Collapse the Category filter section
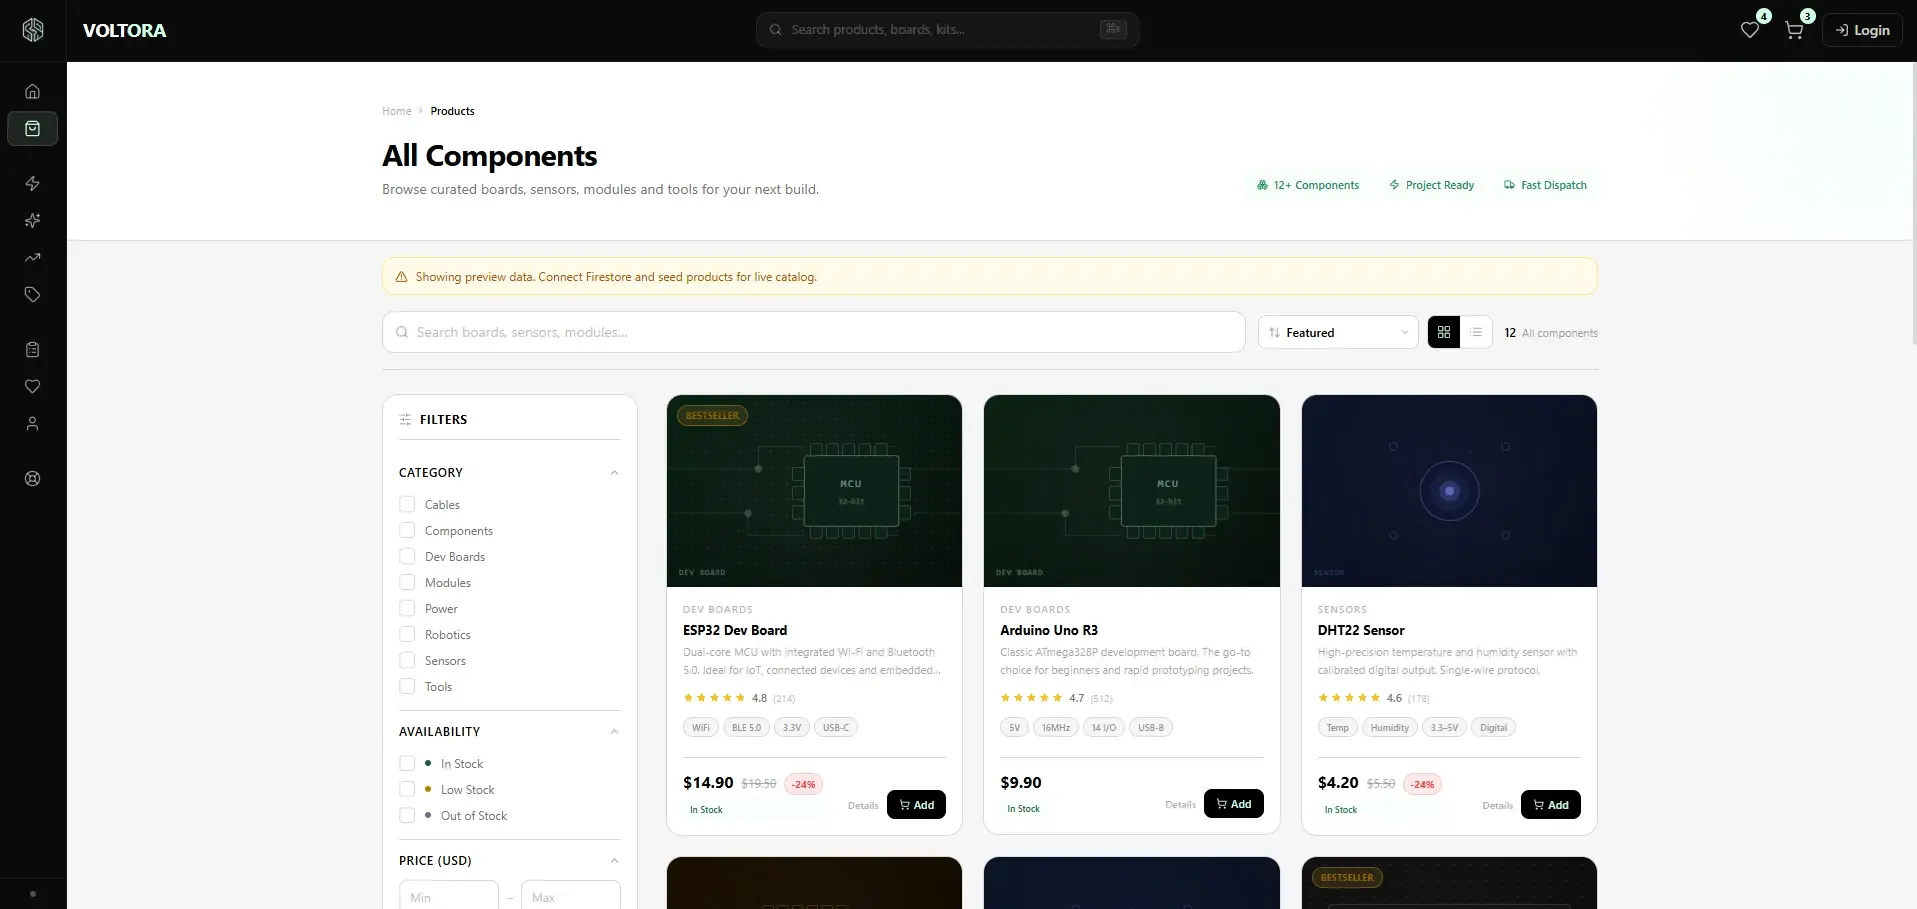This screenshot has width=1917, height=909. click(614, 473)
